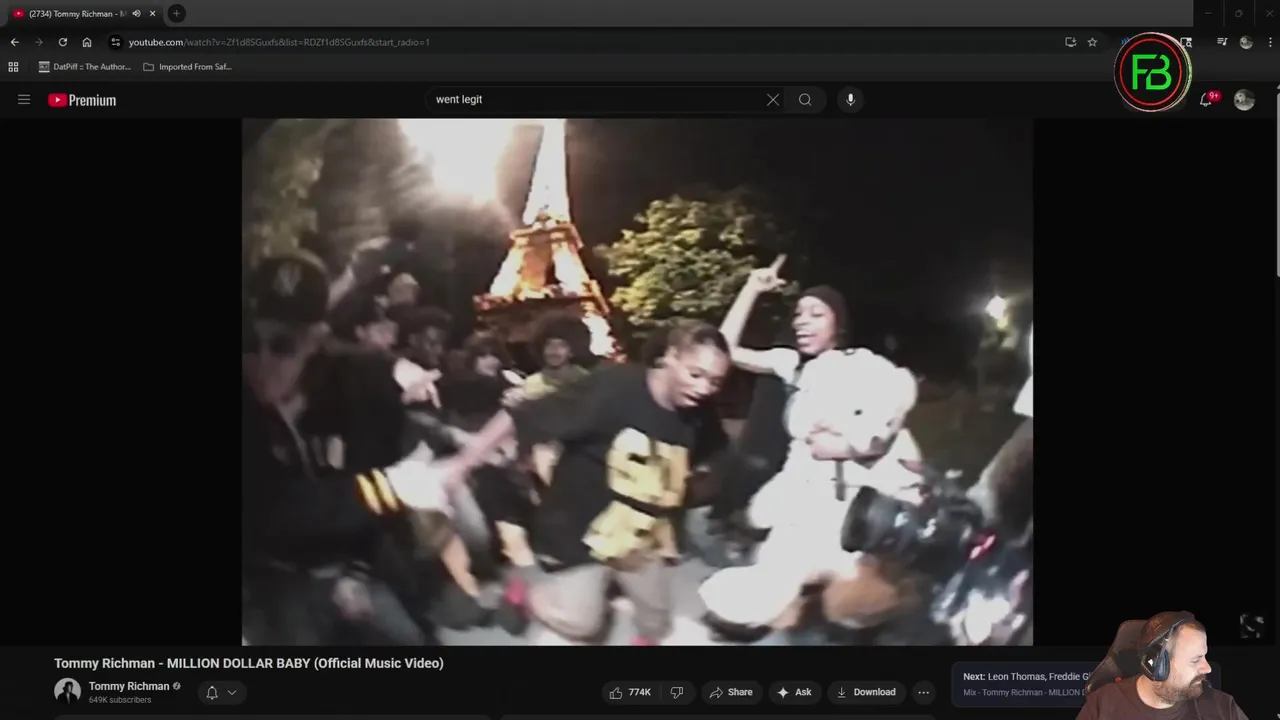
Task: Click the 649K subscribers text
Action: (120, 700)
